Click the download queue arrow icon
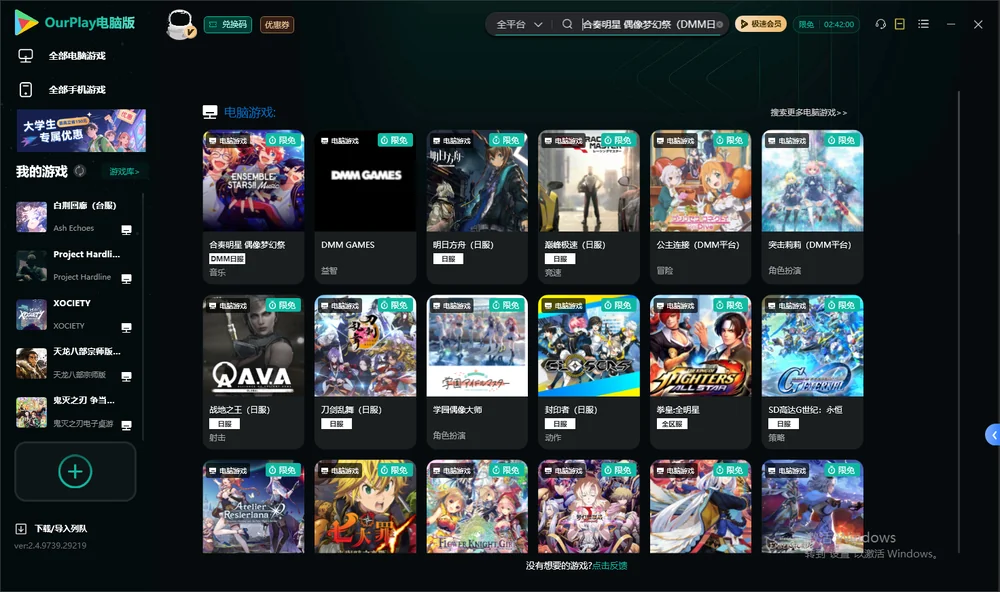This screenshot has width=1000, height=592. point(20,529)
